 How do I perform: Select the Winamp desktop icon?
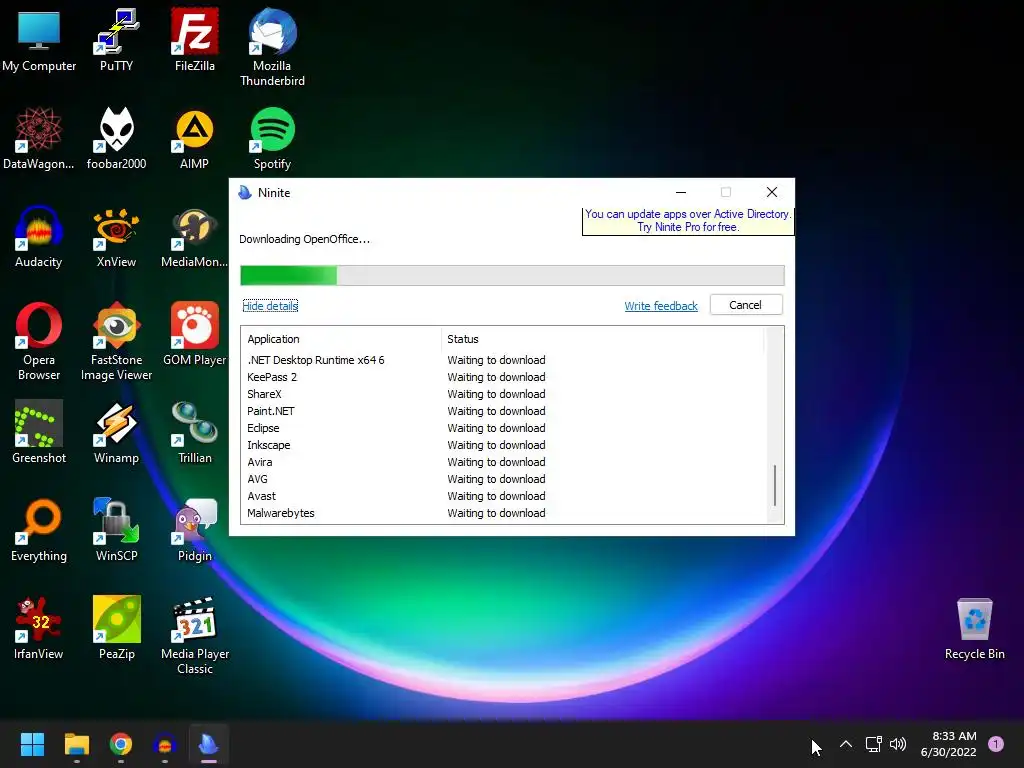(x=116, y=432)
